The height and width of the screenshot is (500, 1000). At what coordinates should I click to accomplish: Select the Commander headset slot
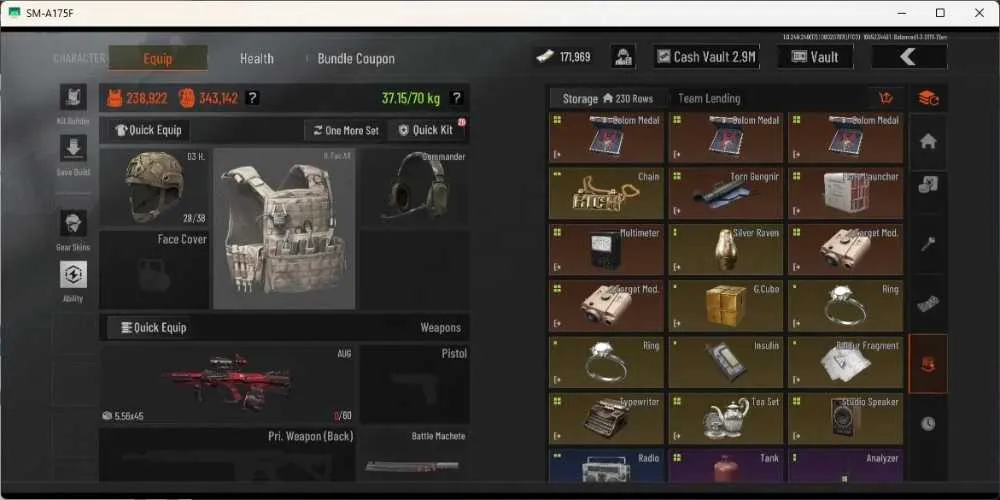[413, 187]
